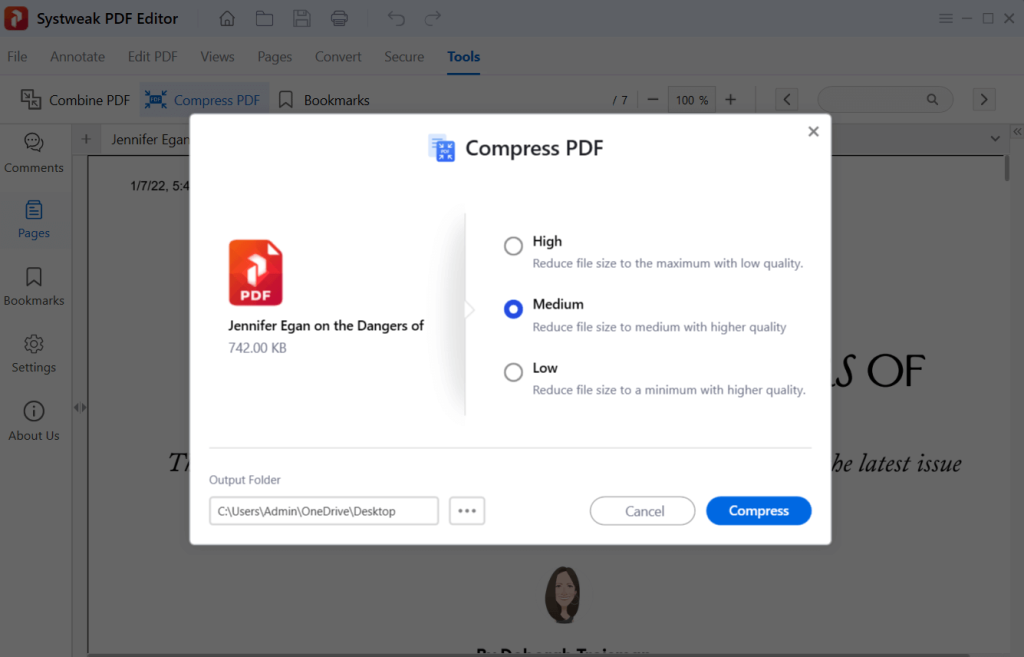
Task: Open the Comments panel in the sidebar
Action: pos(33,156)
